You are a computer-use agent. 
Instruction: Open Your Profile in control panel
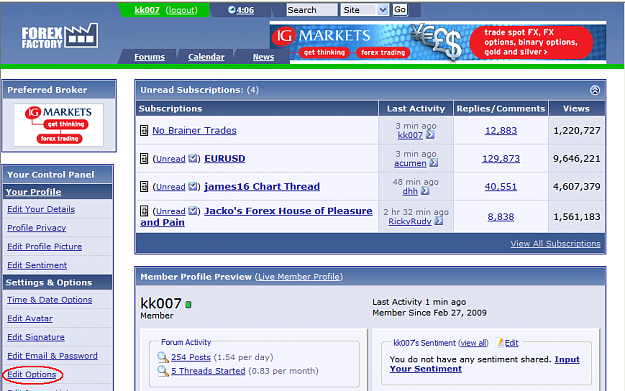point(33,192)
